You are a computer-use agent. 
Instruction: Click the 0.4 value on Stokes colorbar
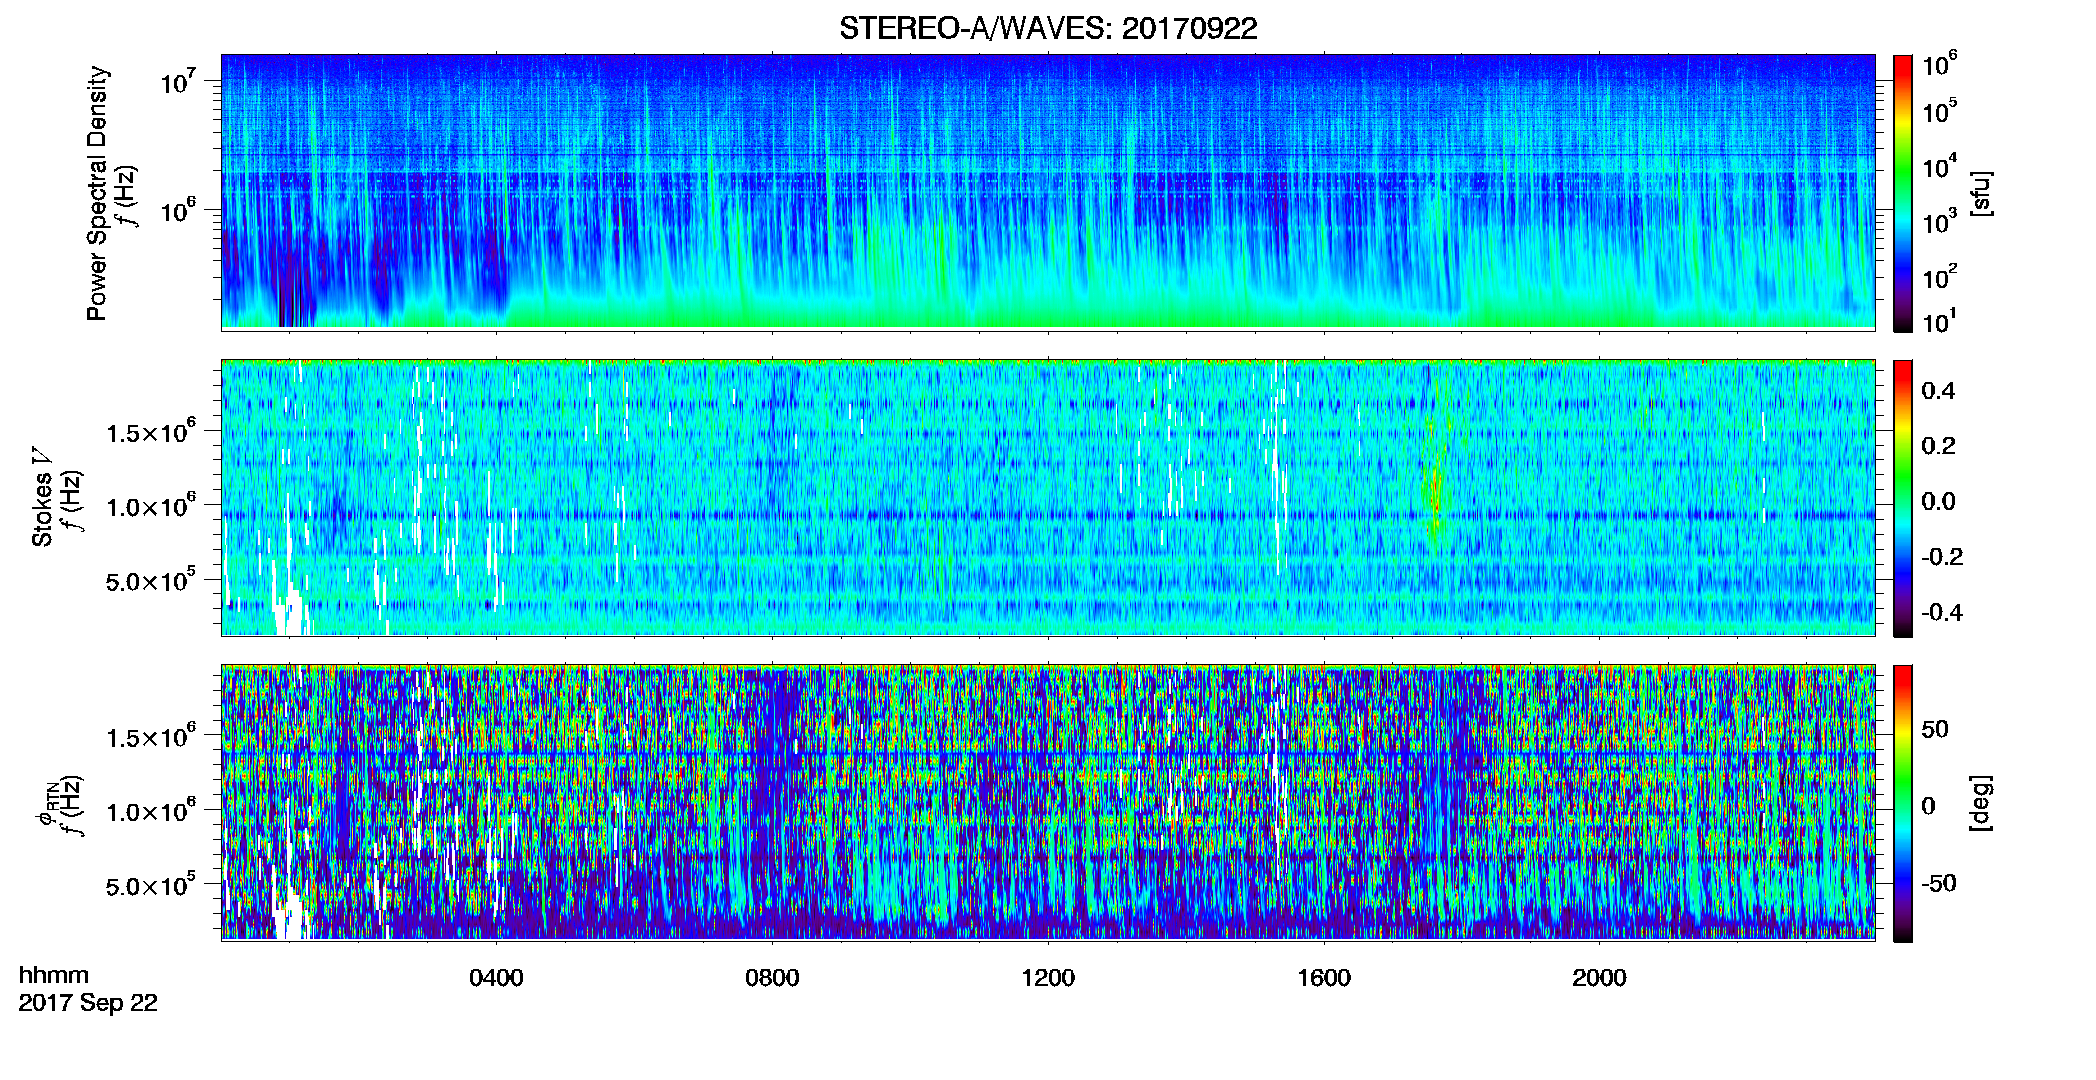[x=1939, y=391]
